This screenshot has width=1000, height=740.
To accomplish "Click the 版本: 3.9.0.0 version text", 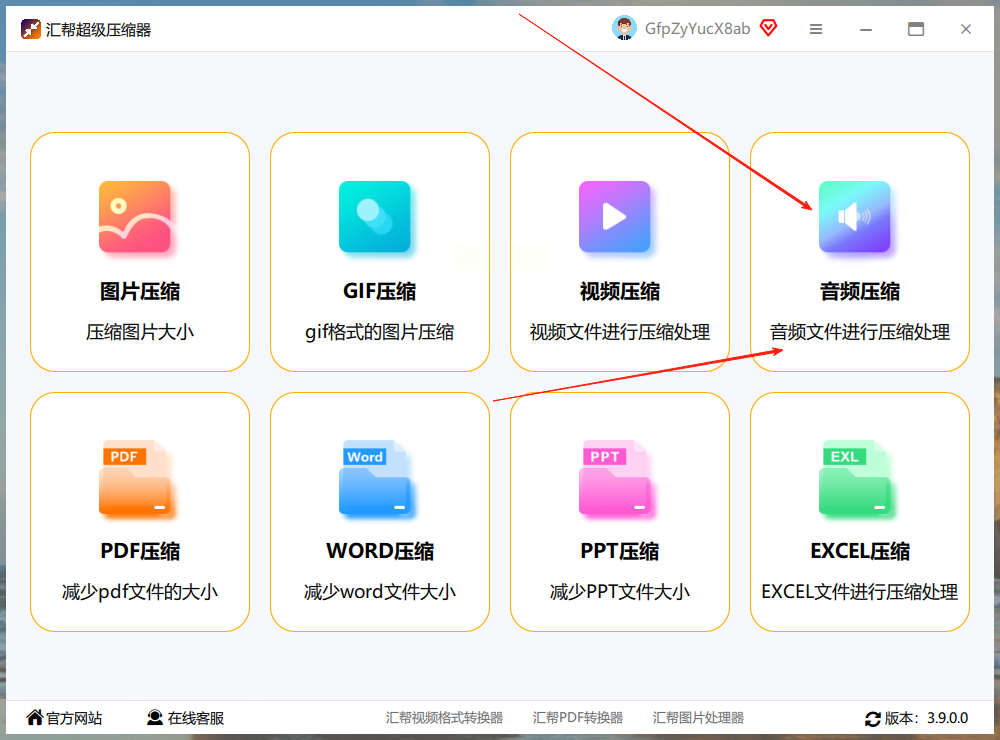I will (x=926, y=718).
